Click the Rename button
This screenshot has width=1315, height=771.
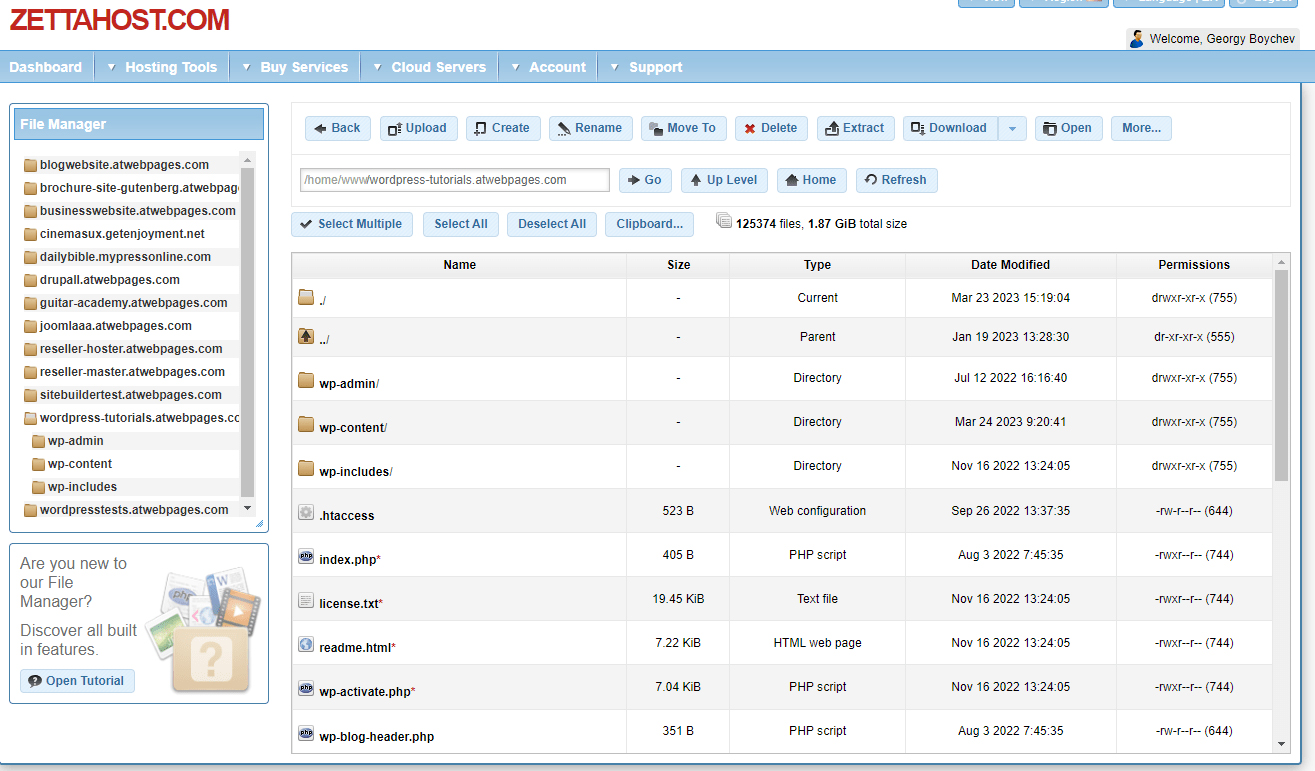(x=590, y=128)
